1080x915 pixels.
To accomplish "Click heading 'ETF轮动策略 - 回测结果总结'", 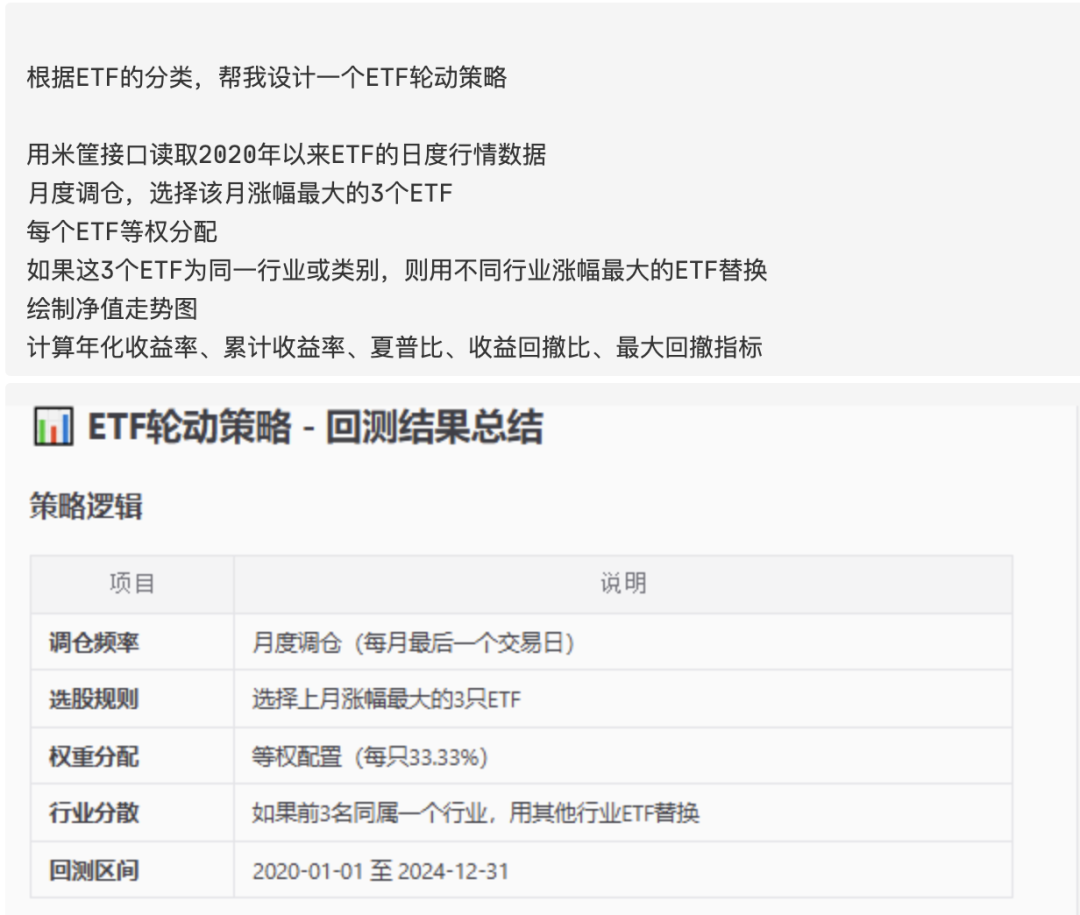I will (x=315, y=426).
